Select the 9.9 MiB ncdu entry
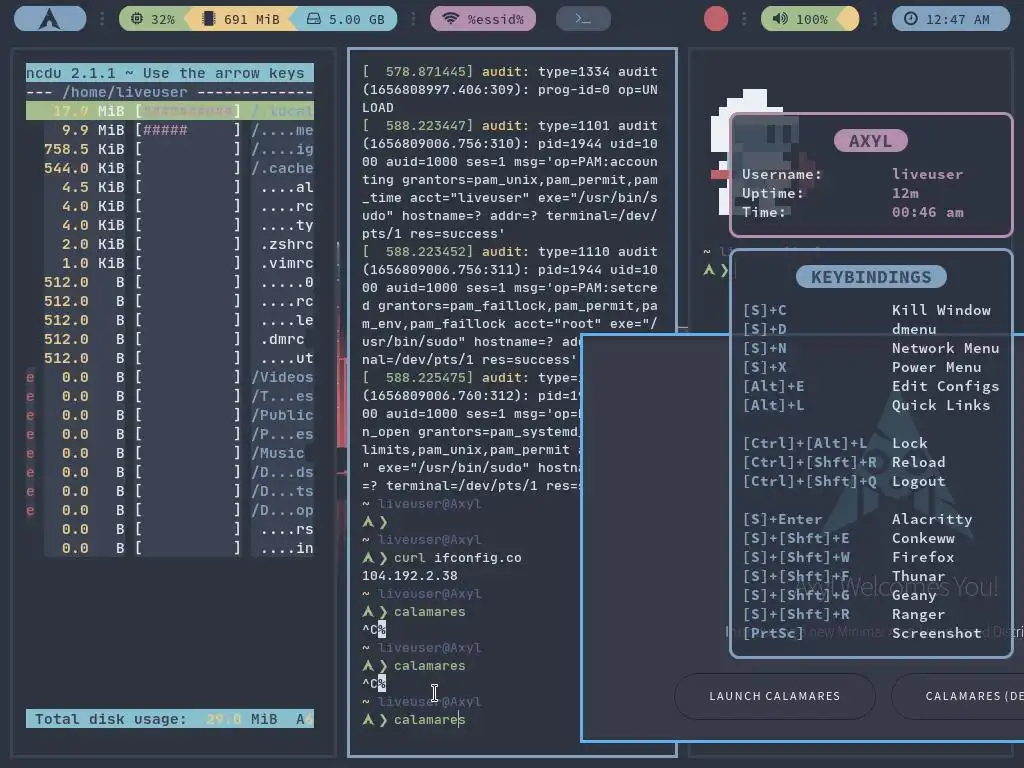The width and height of the screenshot is (1024, 768). point(170,130)
